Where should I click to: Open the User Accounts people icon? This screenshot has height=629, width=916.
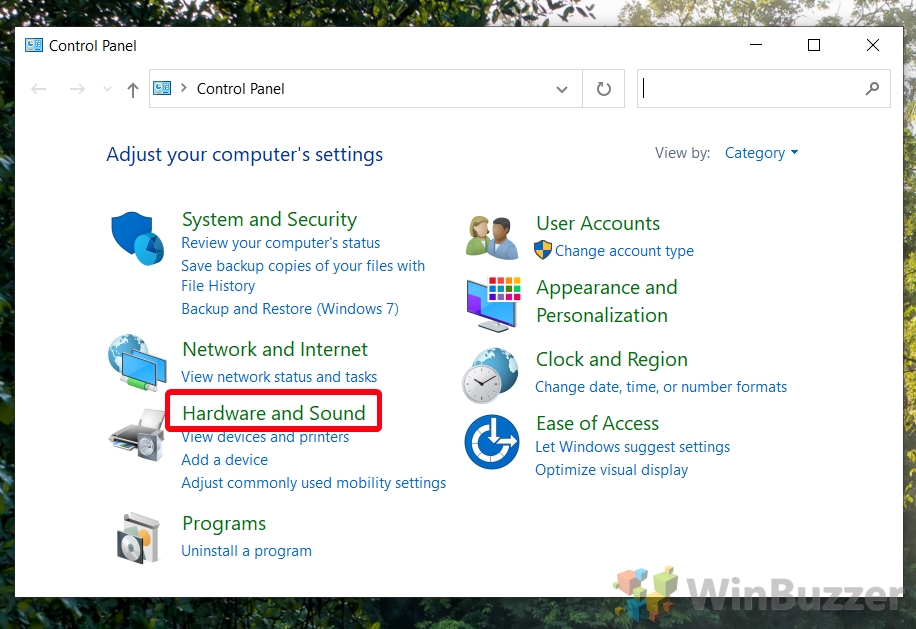(492, 237)
